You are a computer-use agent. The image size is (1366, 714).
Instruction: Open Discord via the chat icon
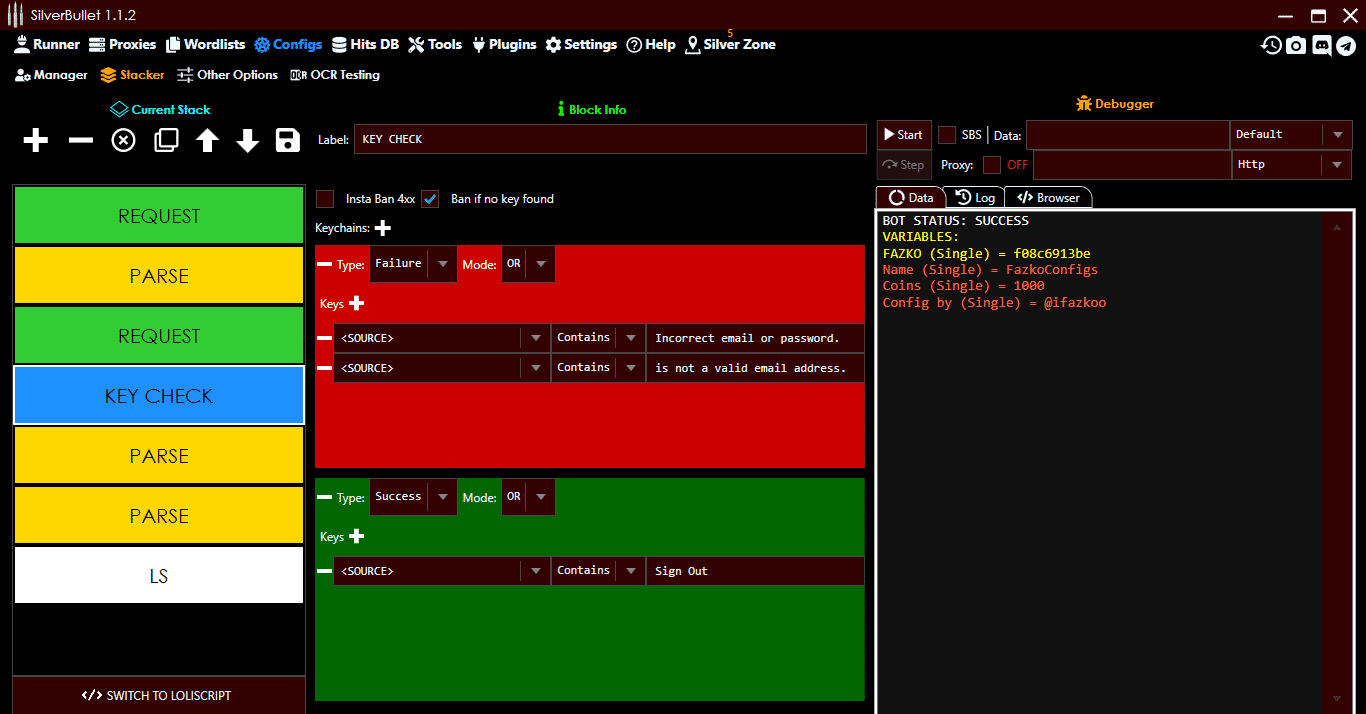[x=1322, y=45]
